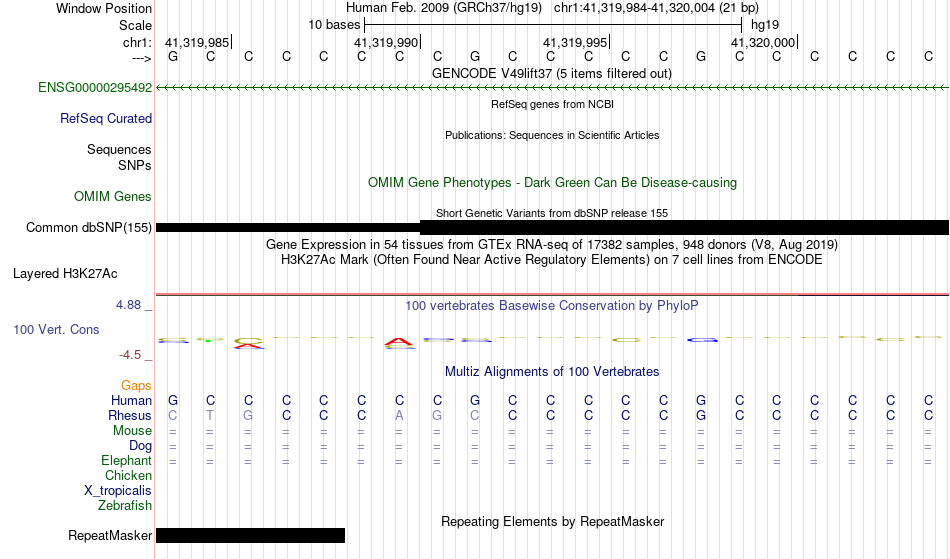The height and width of the screenshot is (559, 950).
Task: Click the ENSG00000295492 gene label
Action: tap(95, 88)
